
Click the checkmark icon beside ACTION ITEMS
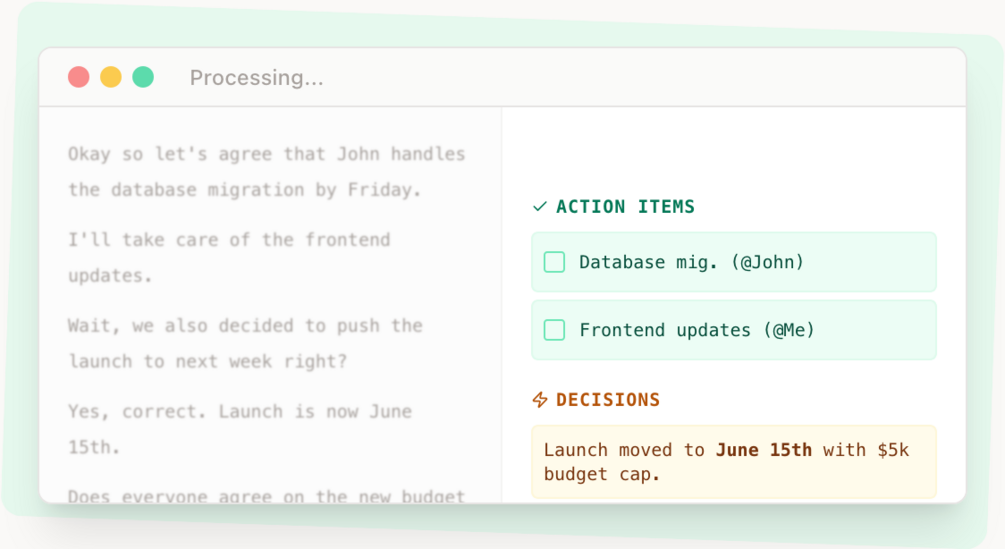[x=540, y=207]
